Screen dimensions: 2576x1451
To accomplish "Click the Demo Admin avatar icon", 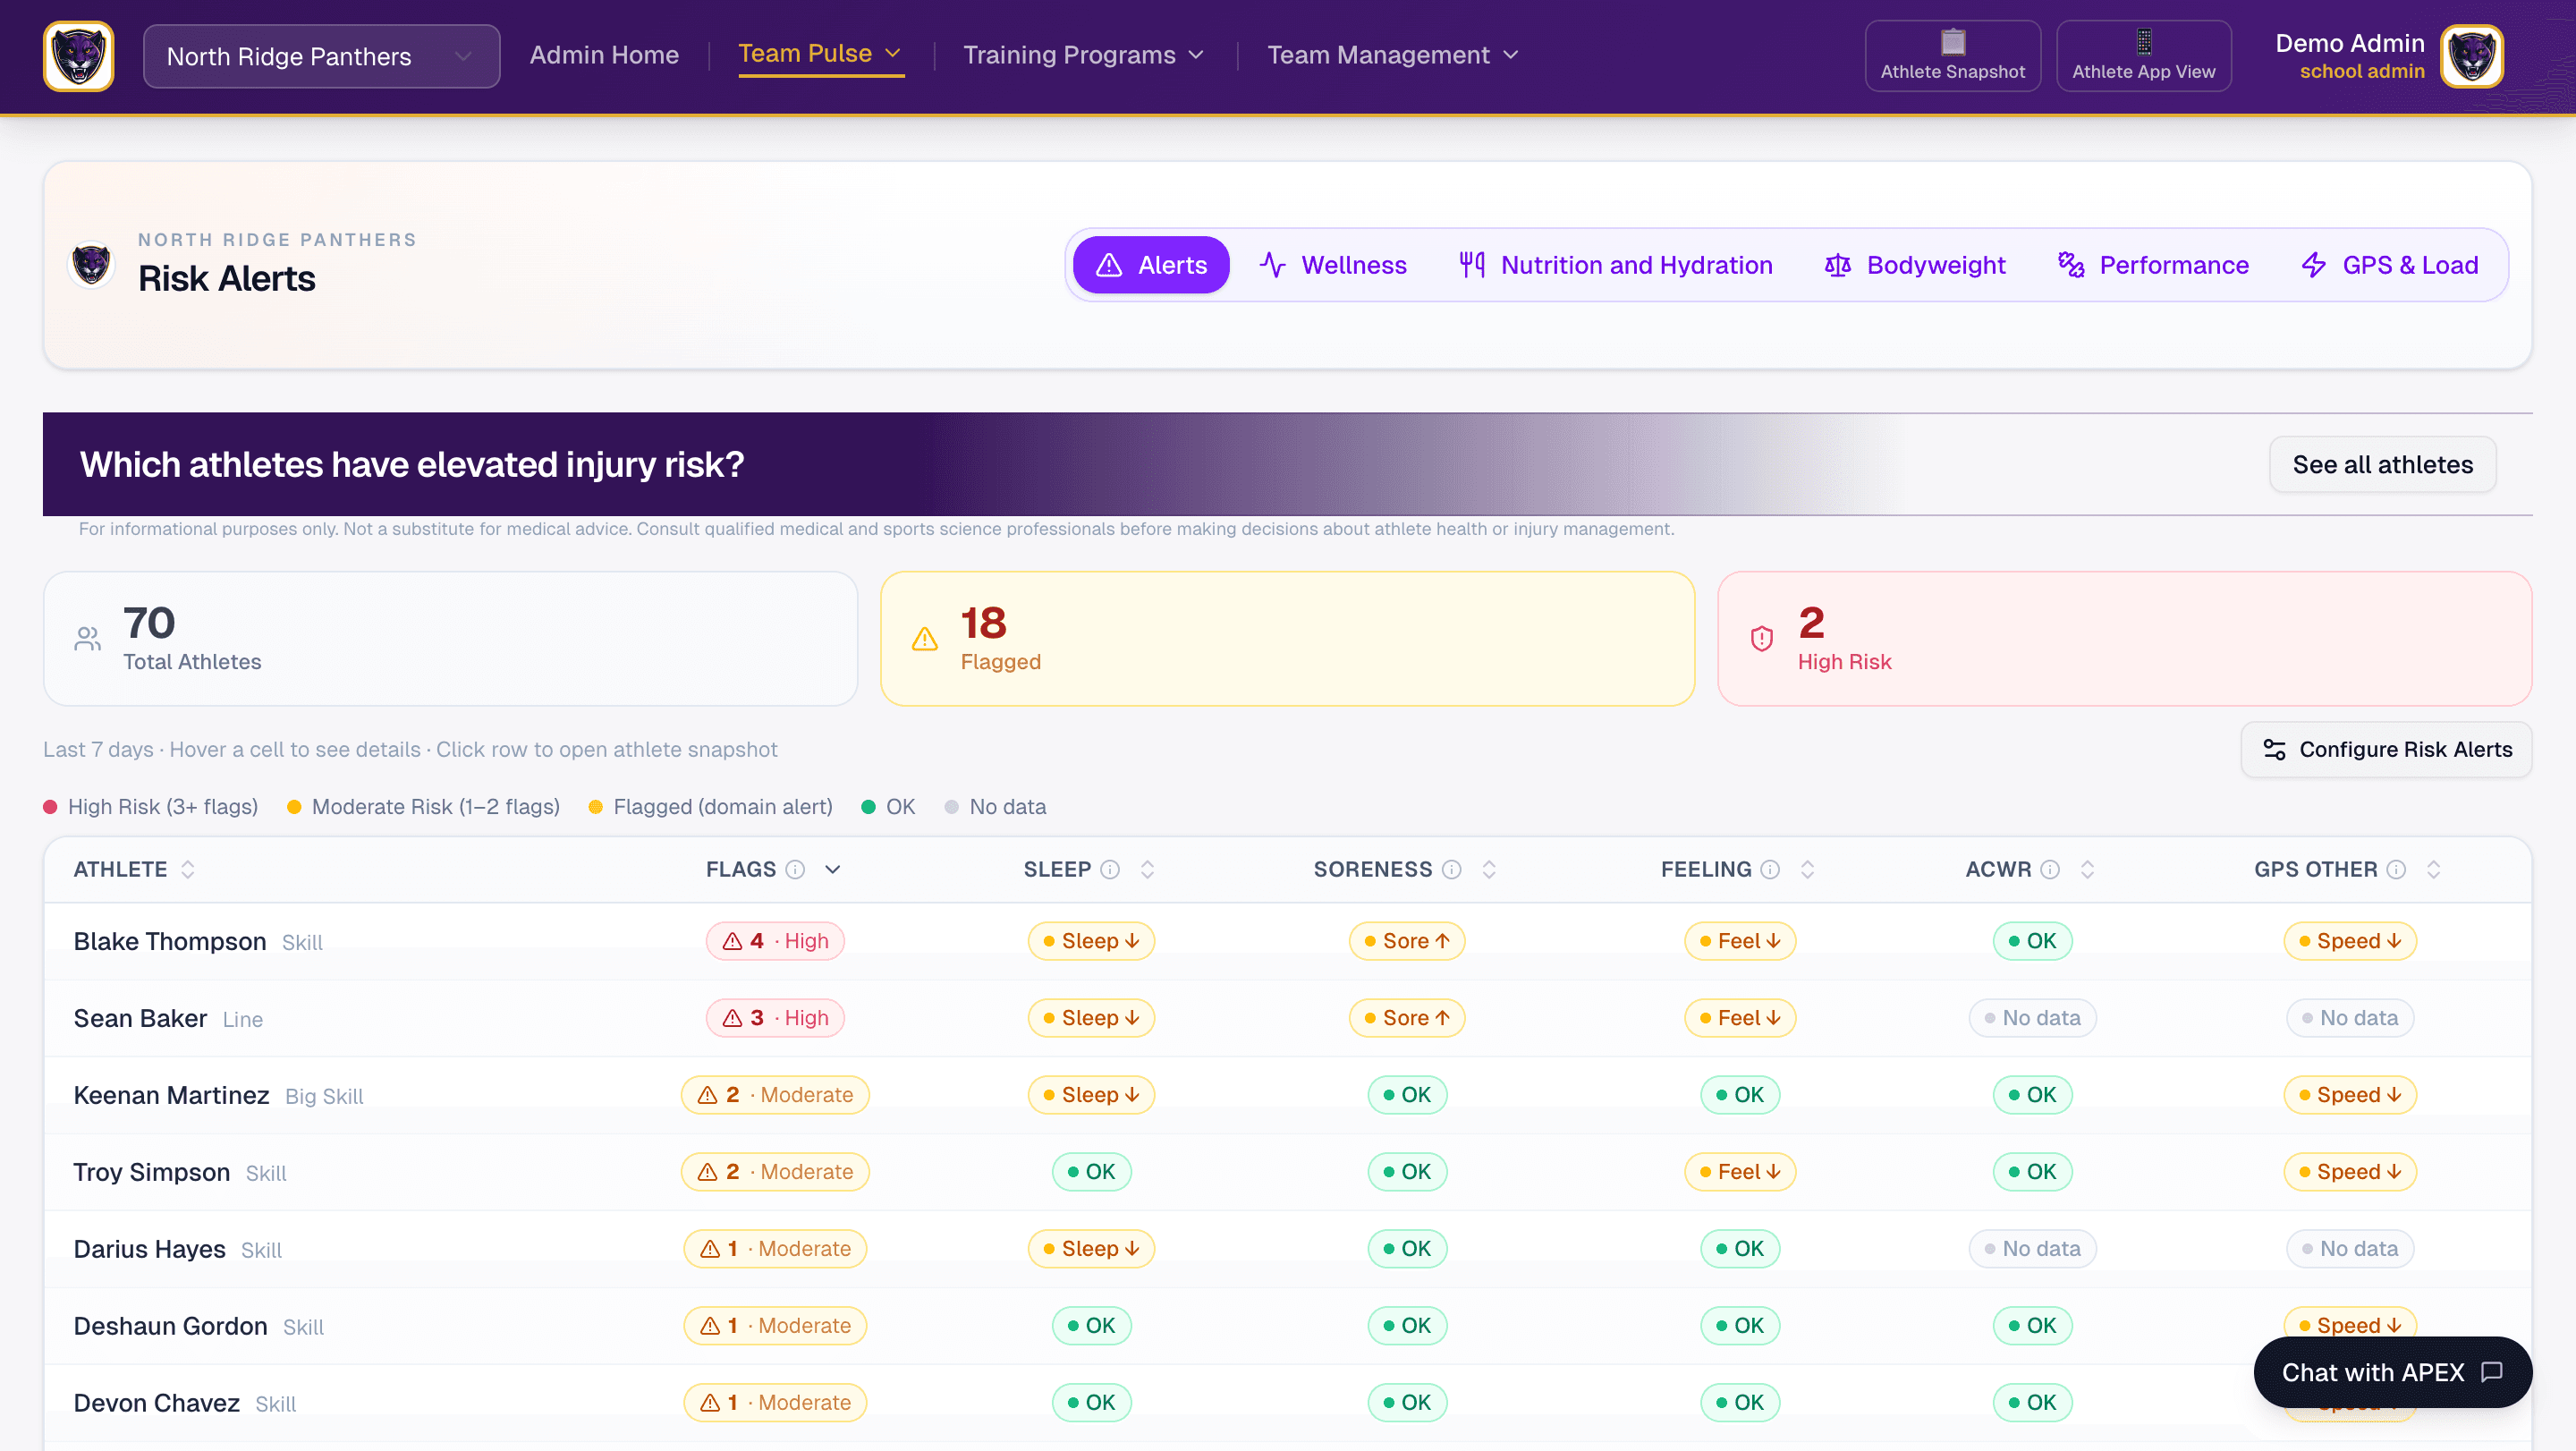I will 2472,56.
